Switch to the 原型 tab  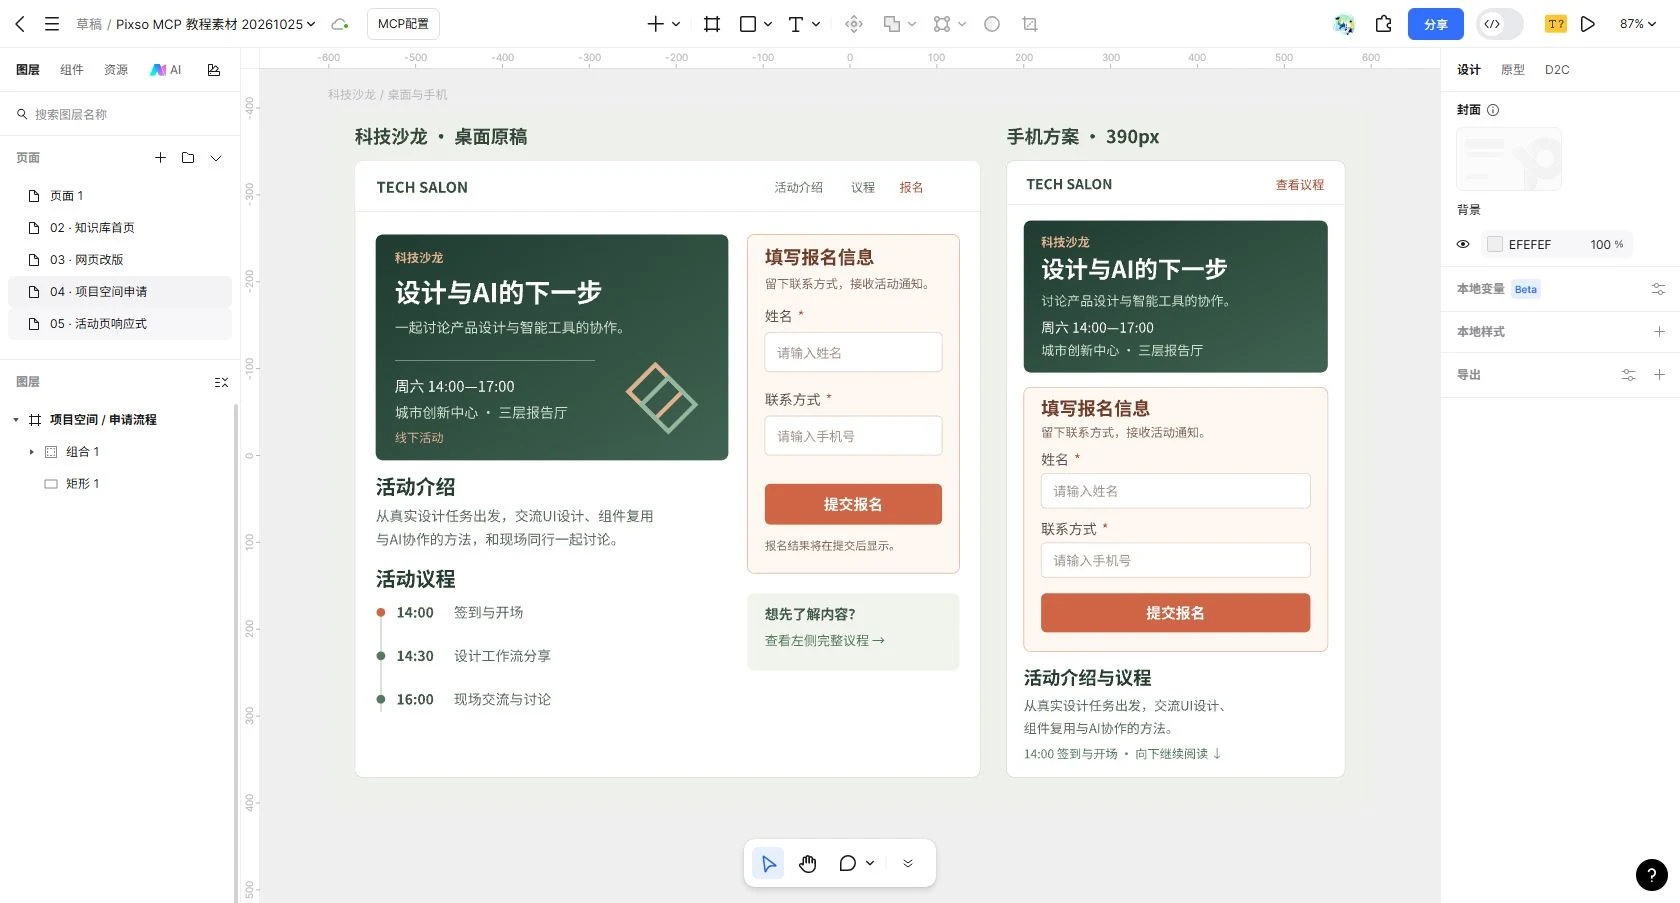click(x=1513, y=70)
